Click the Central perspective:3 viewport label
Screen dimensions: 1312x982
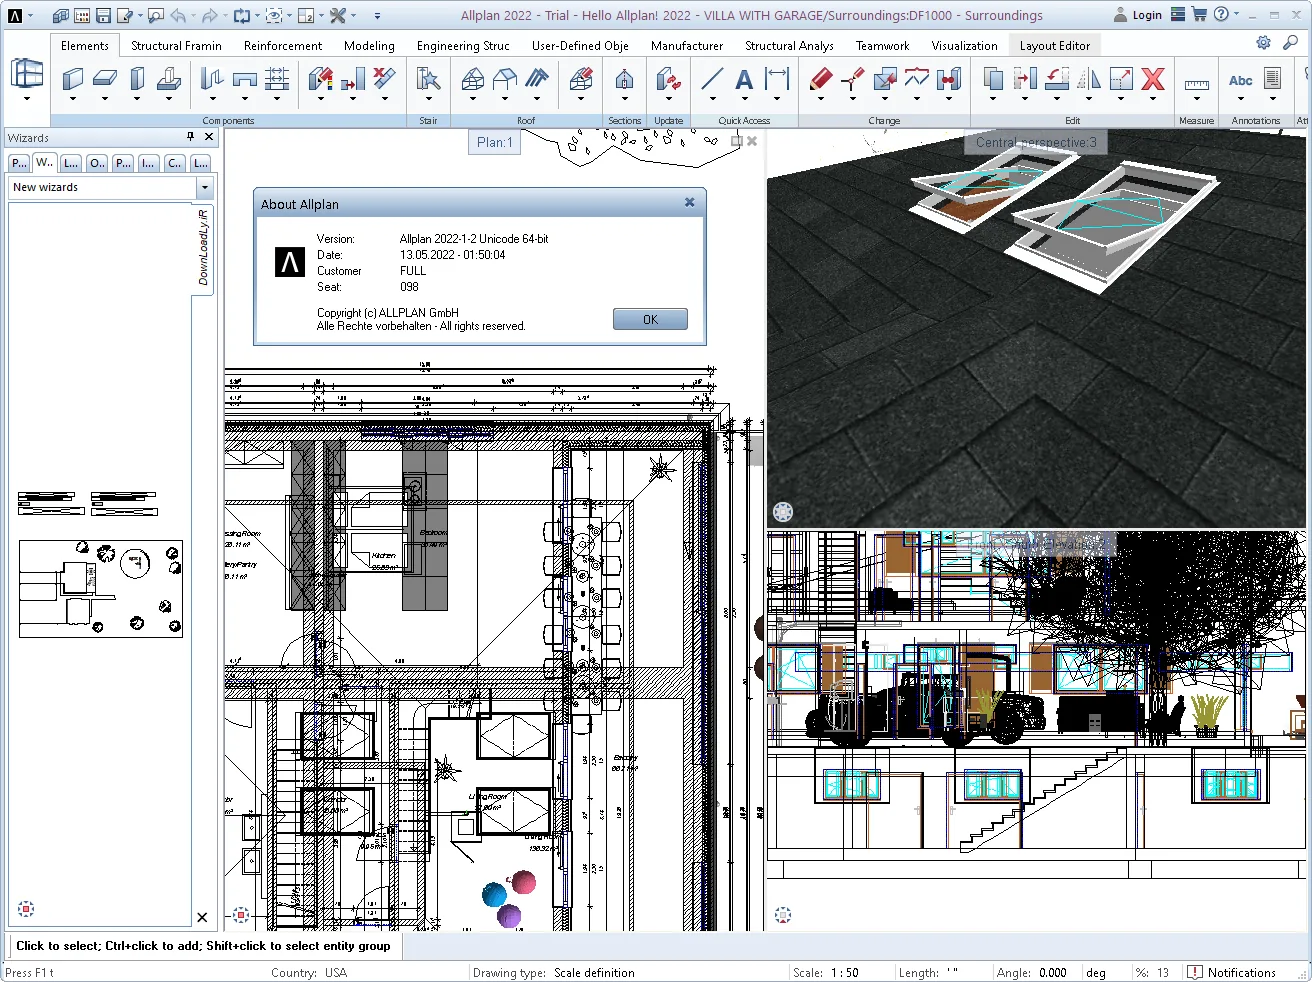click(x=1036, y=142)
